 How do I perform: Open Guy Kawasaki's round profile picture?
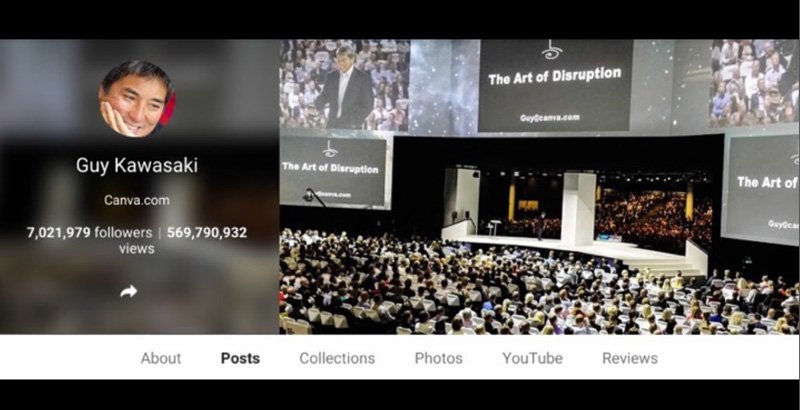137,98
